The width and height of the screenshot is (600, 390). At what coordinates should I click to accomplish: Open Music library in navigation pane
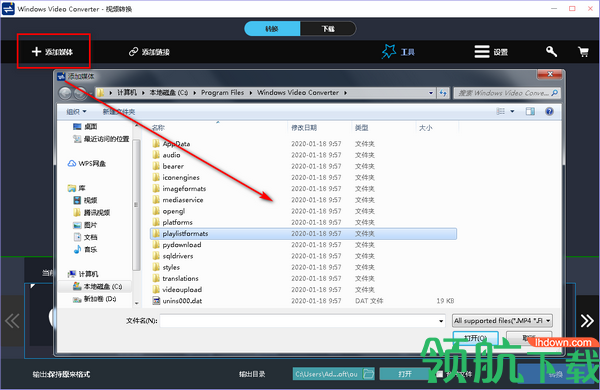click(85, 250)
